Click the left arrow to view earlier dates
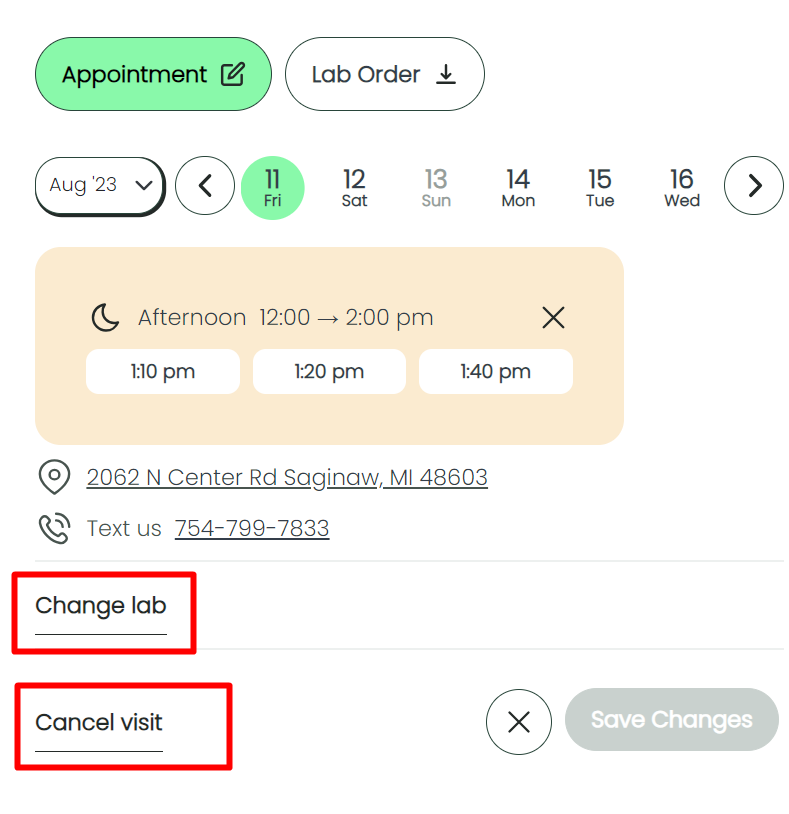The image size is (789, 814). point(204,186)
